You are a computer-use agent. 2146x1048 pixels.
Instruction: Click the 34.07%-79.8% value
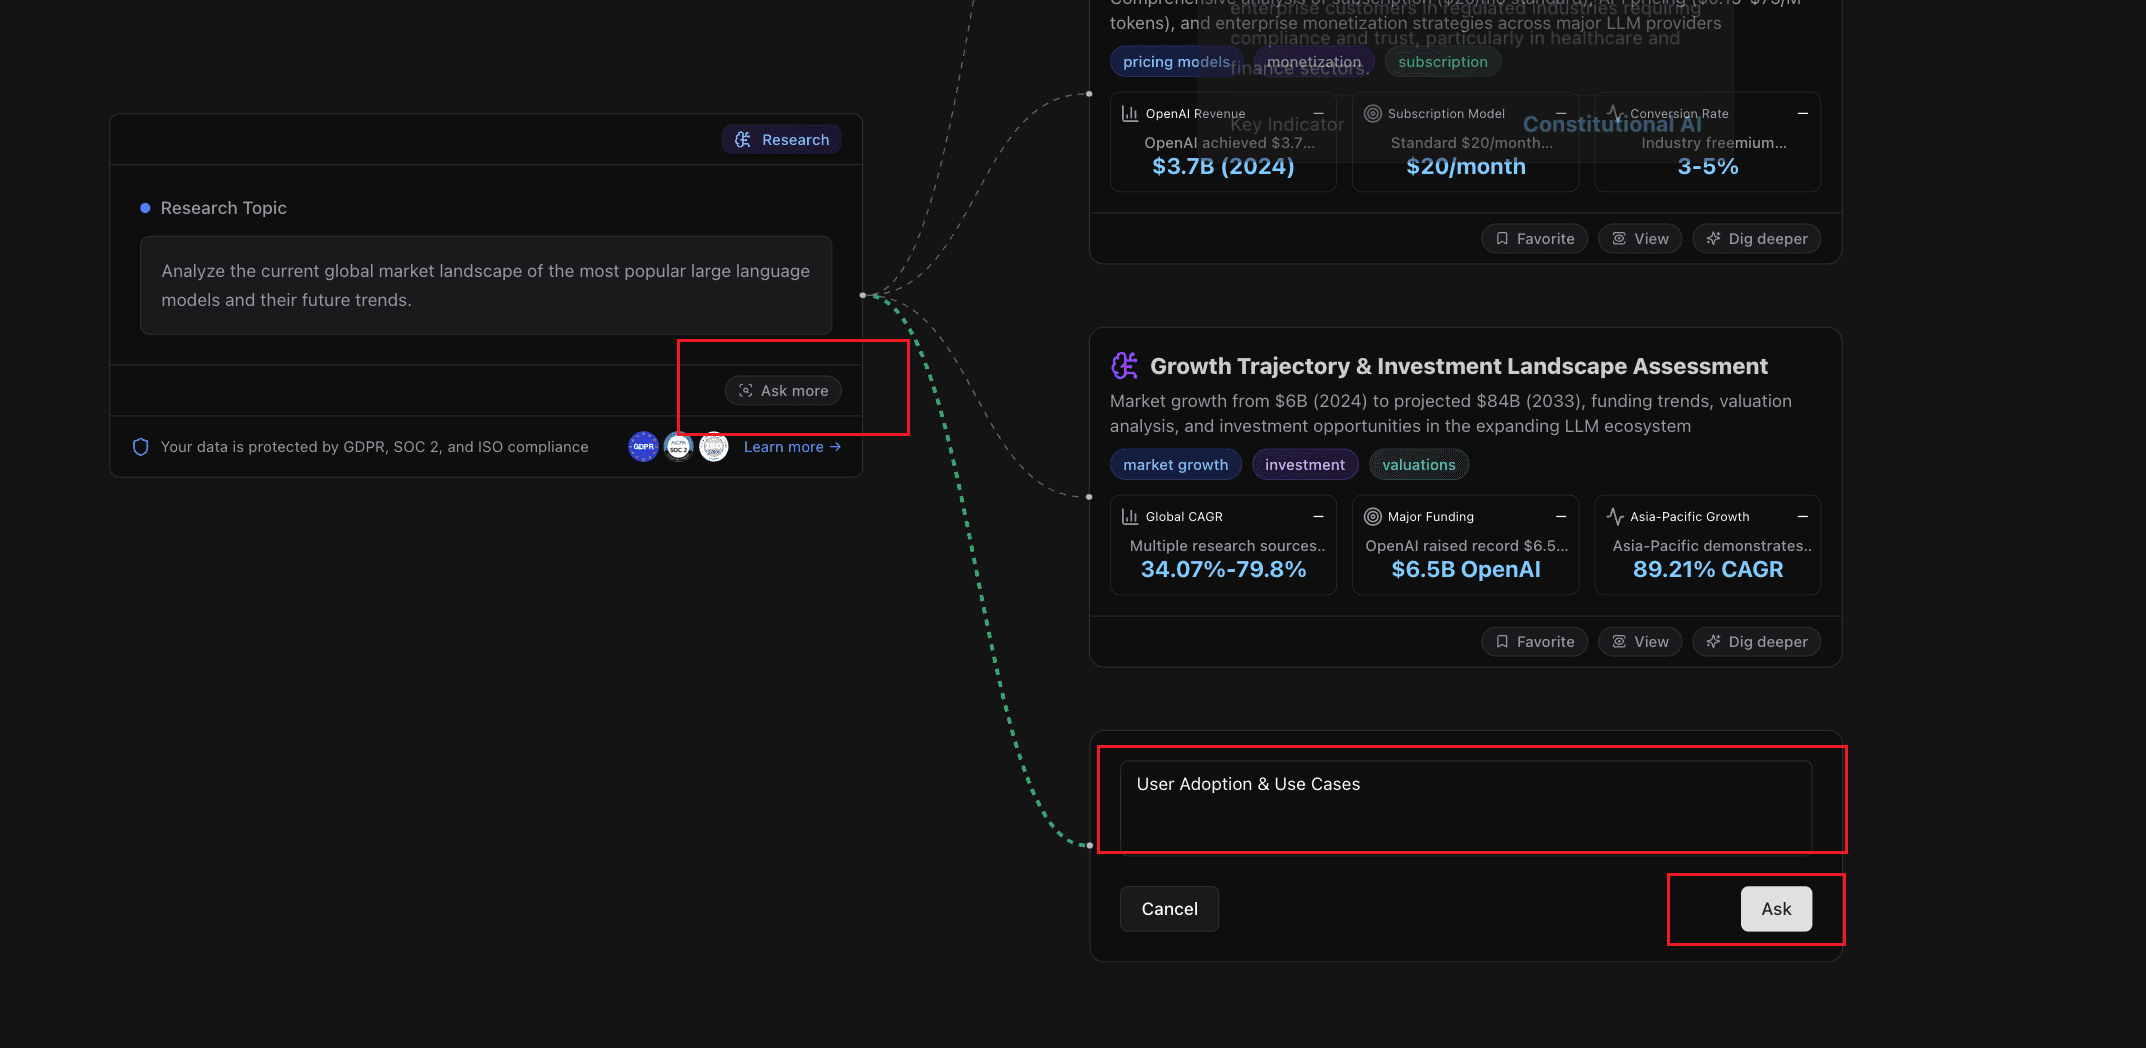tap(1223, 570)
